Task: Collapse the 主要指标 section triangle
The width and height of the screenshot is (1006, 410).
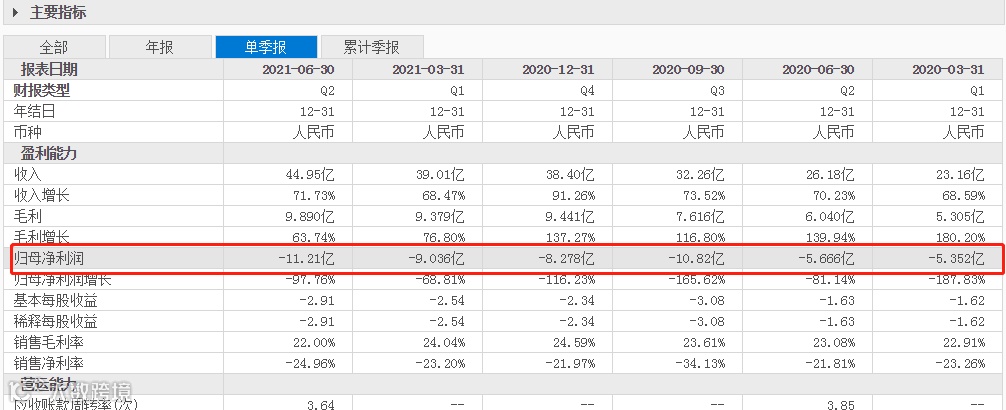Action: (x=16, y=12)
